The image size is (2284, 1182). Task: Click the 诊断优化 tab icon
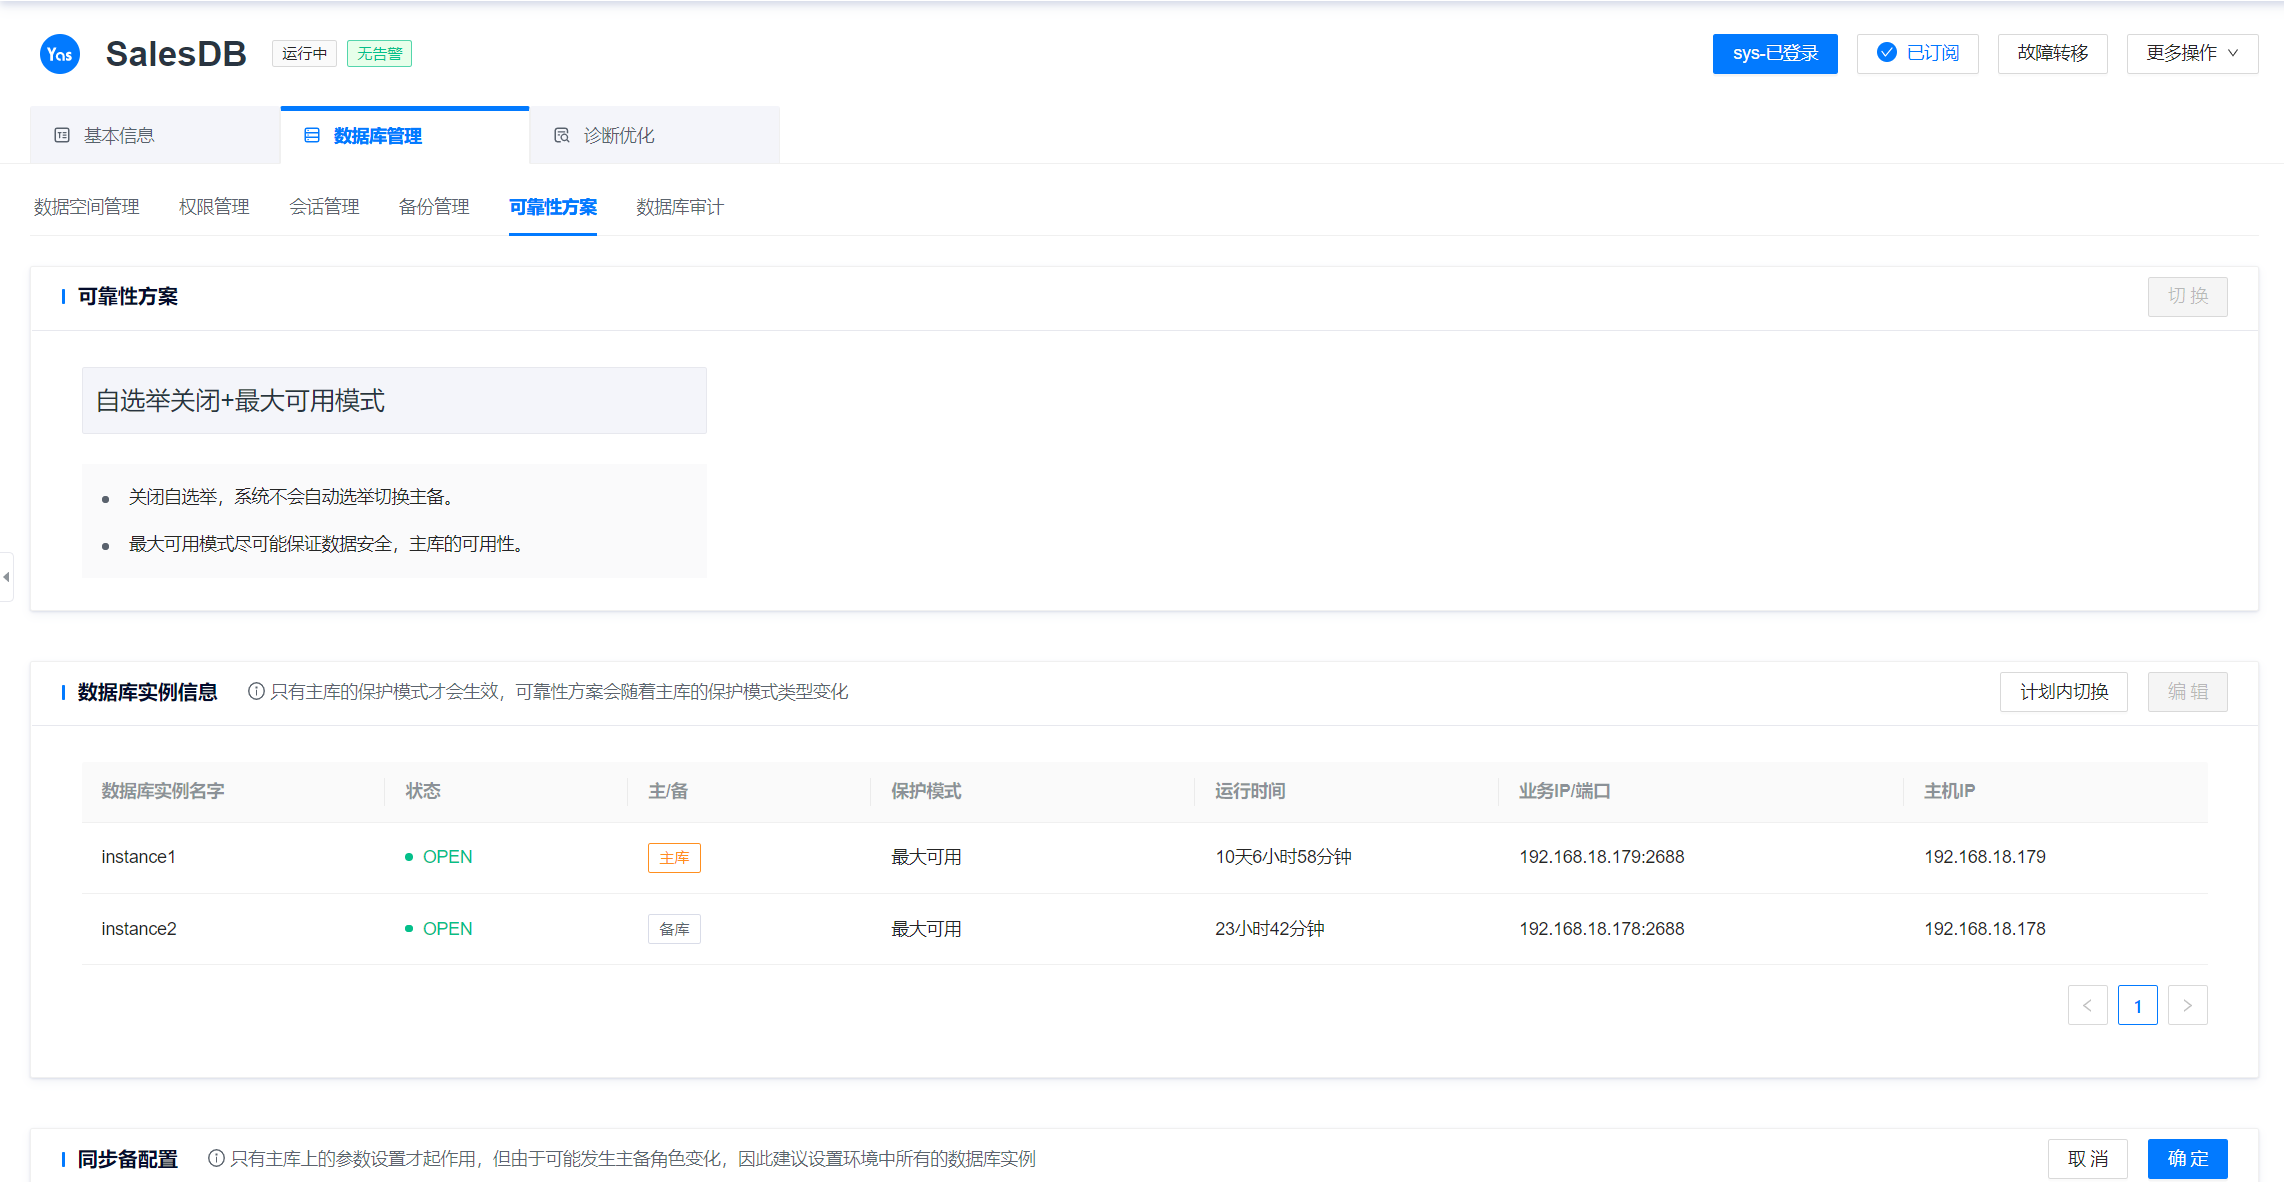click(562, 135)
